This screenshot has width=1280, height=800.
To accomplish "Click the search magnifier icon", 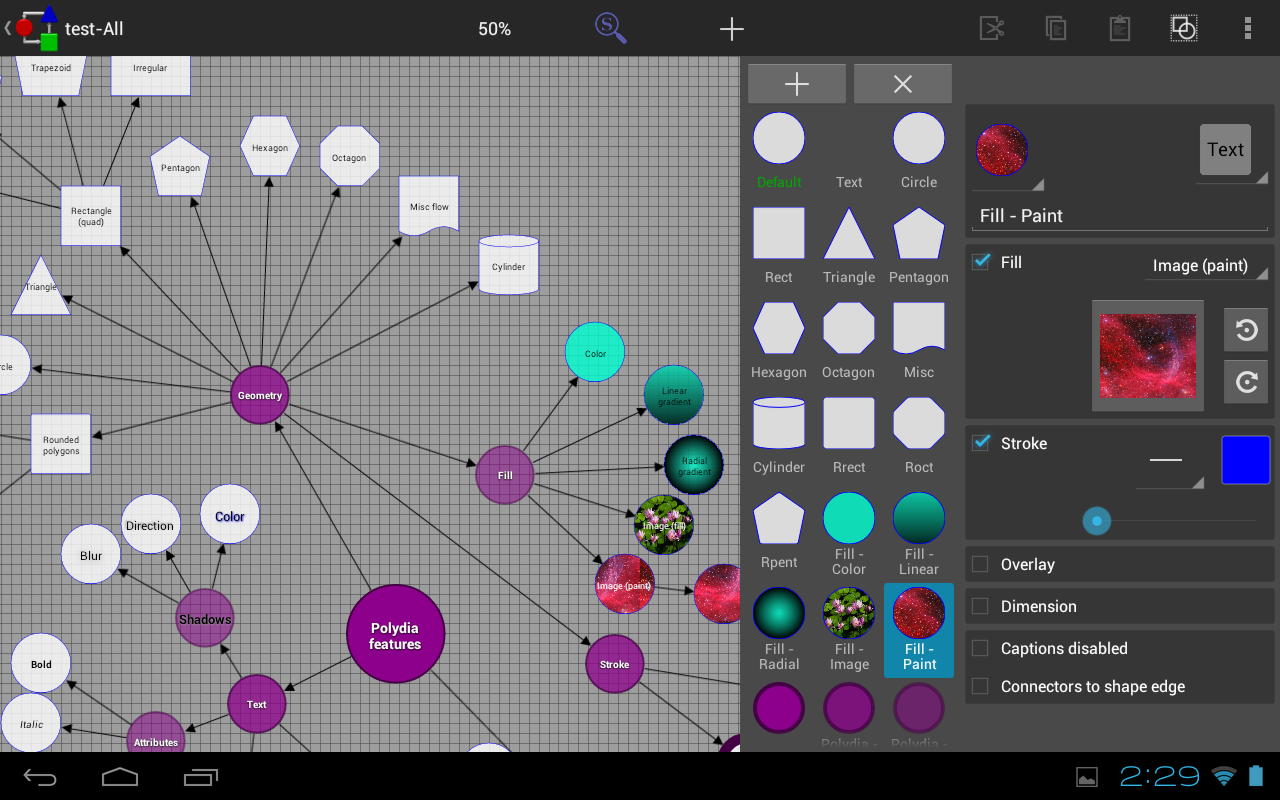I will (610, 27).
